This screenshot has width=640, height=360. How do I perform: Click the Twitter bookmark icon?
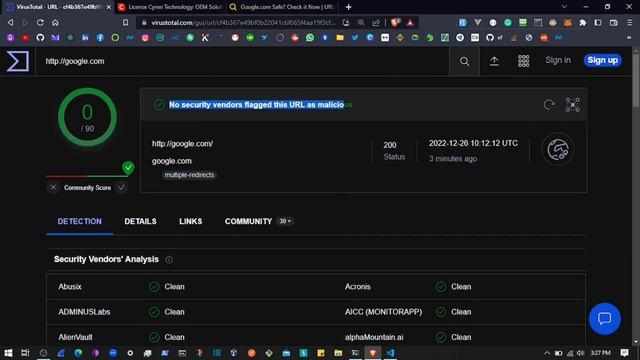pyautogui.click(x=355, y=38)
